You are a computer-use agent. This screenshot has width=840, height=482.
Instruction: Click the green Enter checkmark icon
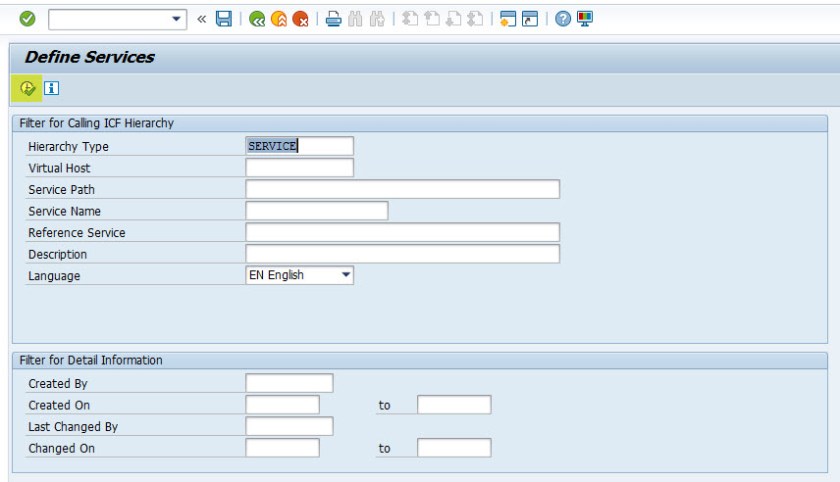(27, 19)
